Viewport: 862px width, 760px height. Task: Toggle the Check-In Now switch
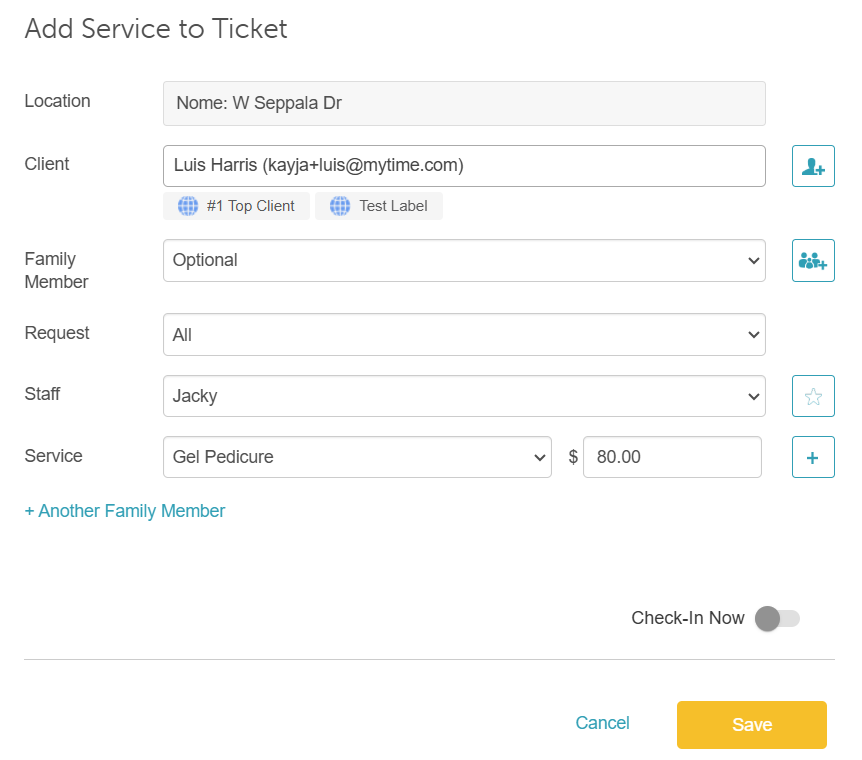(x=778, y=618)
